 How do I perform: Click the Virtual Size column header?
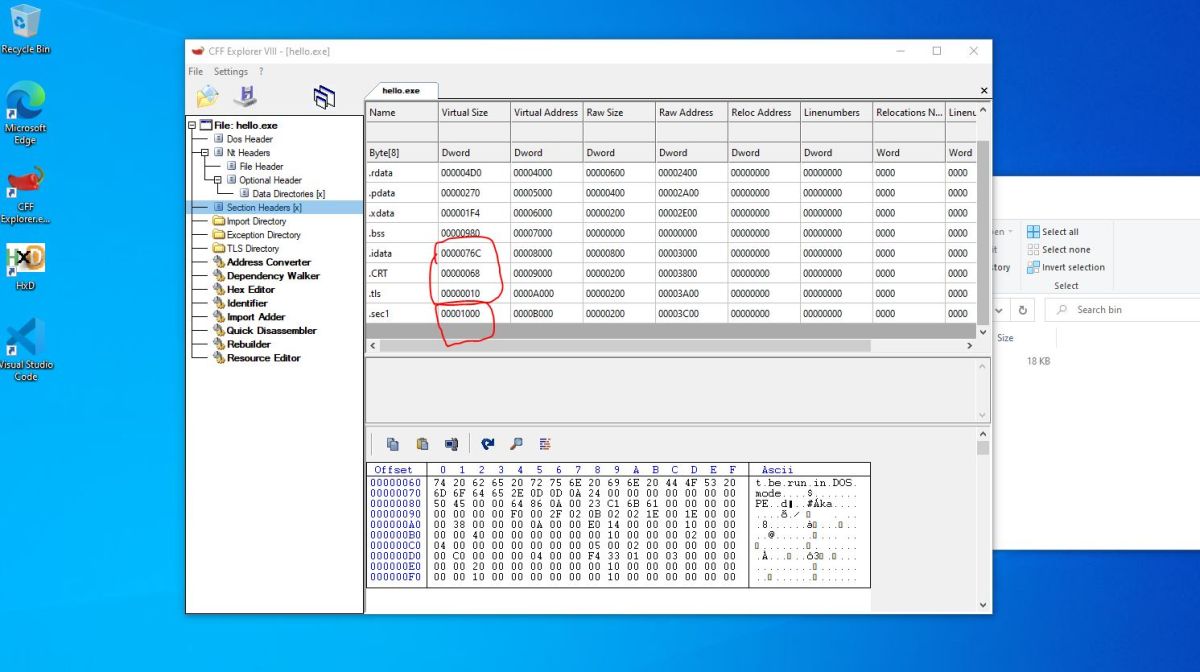tap(474, 112)
